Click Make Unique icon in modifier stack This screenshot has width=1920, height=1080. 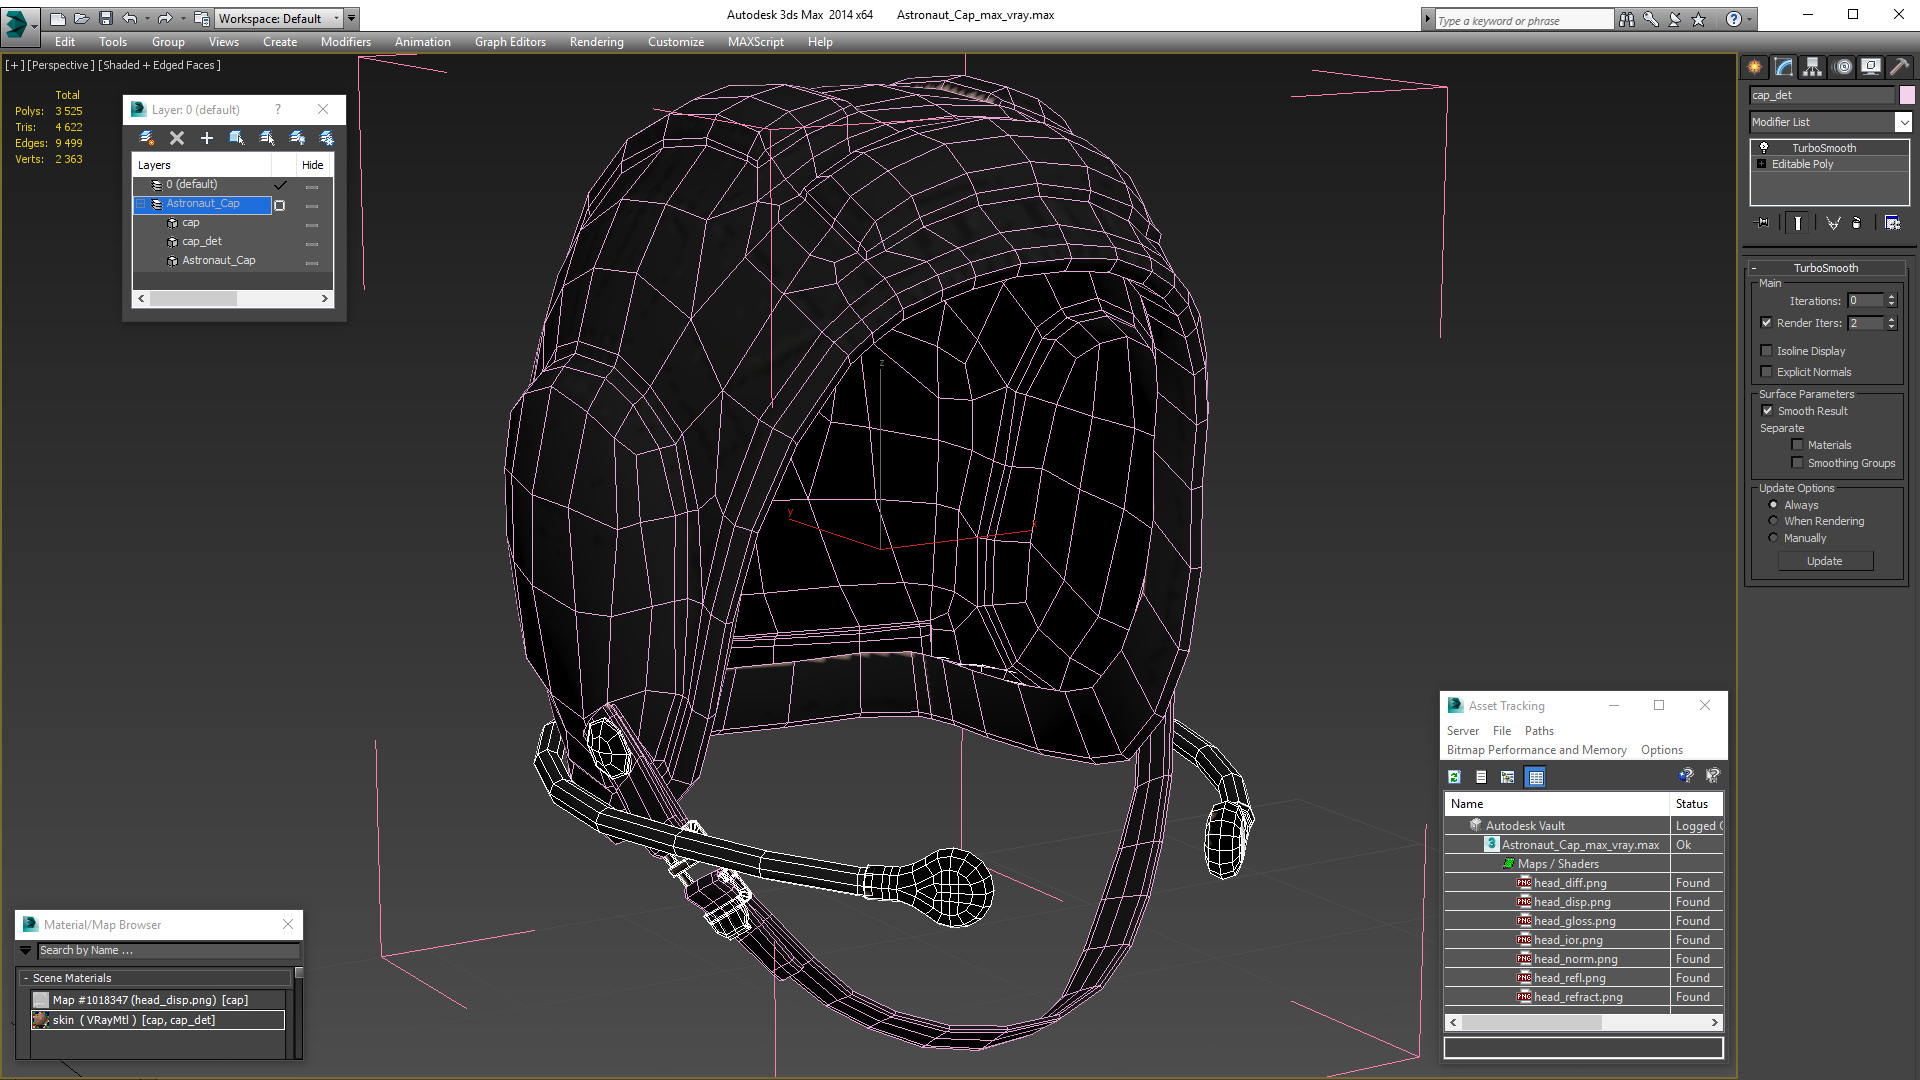(x=1833, y=223)
